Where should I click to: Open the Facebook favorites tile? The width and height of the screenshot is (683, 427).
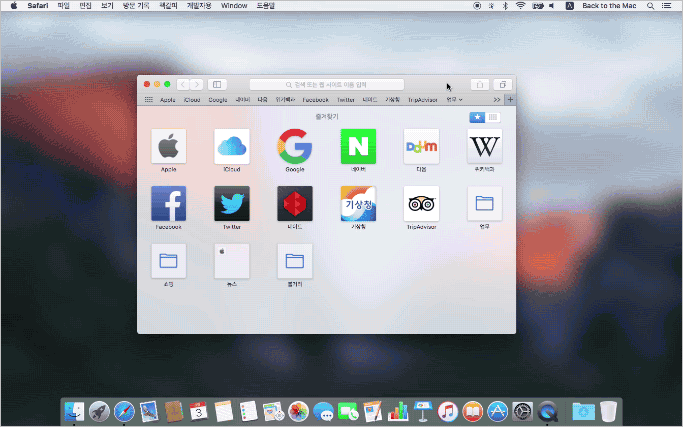169,203
